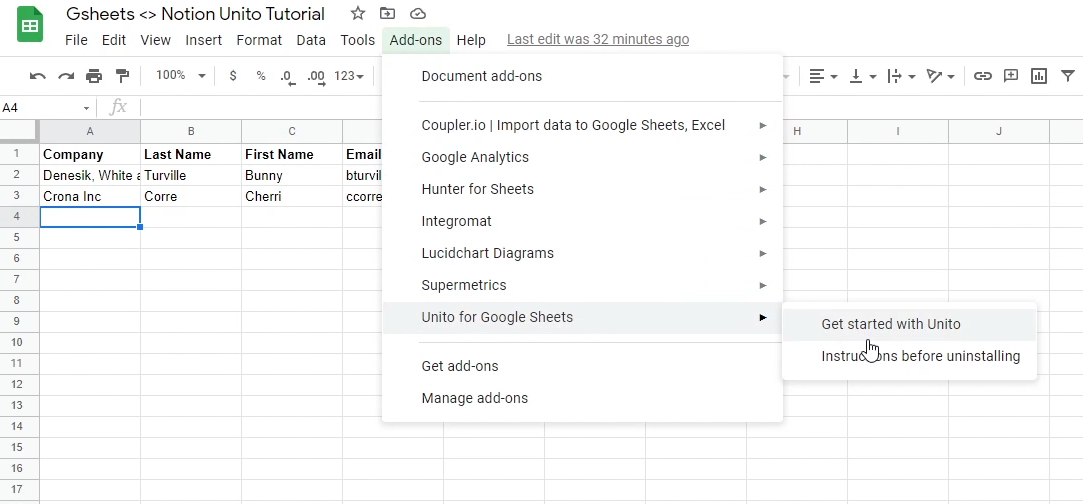Format as percent icon
The image size is (1083, 504).
pos(261,76)
